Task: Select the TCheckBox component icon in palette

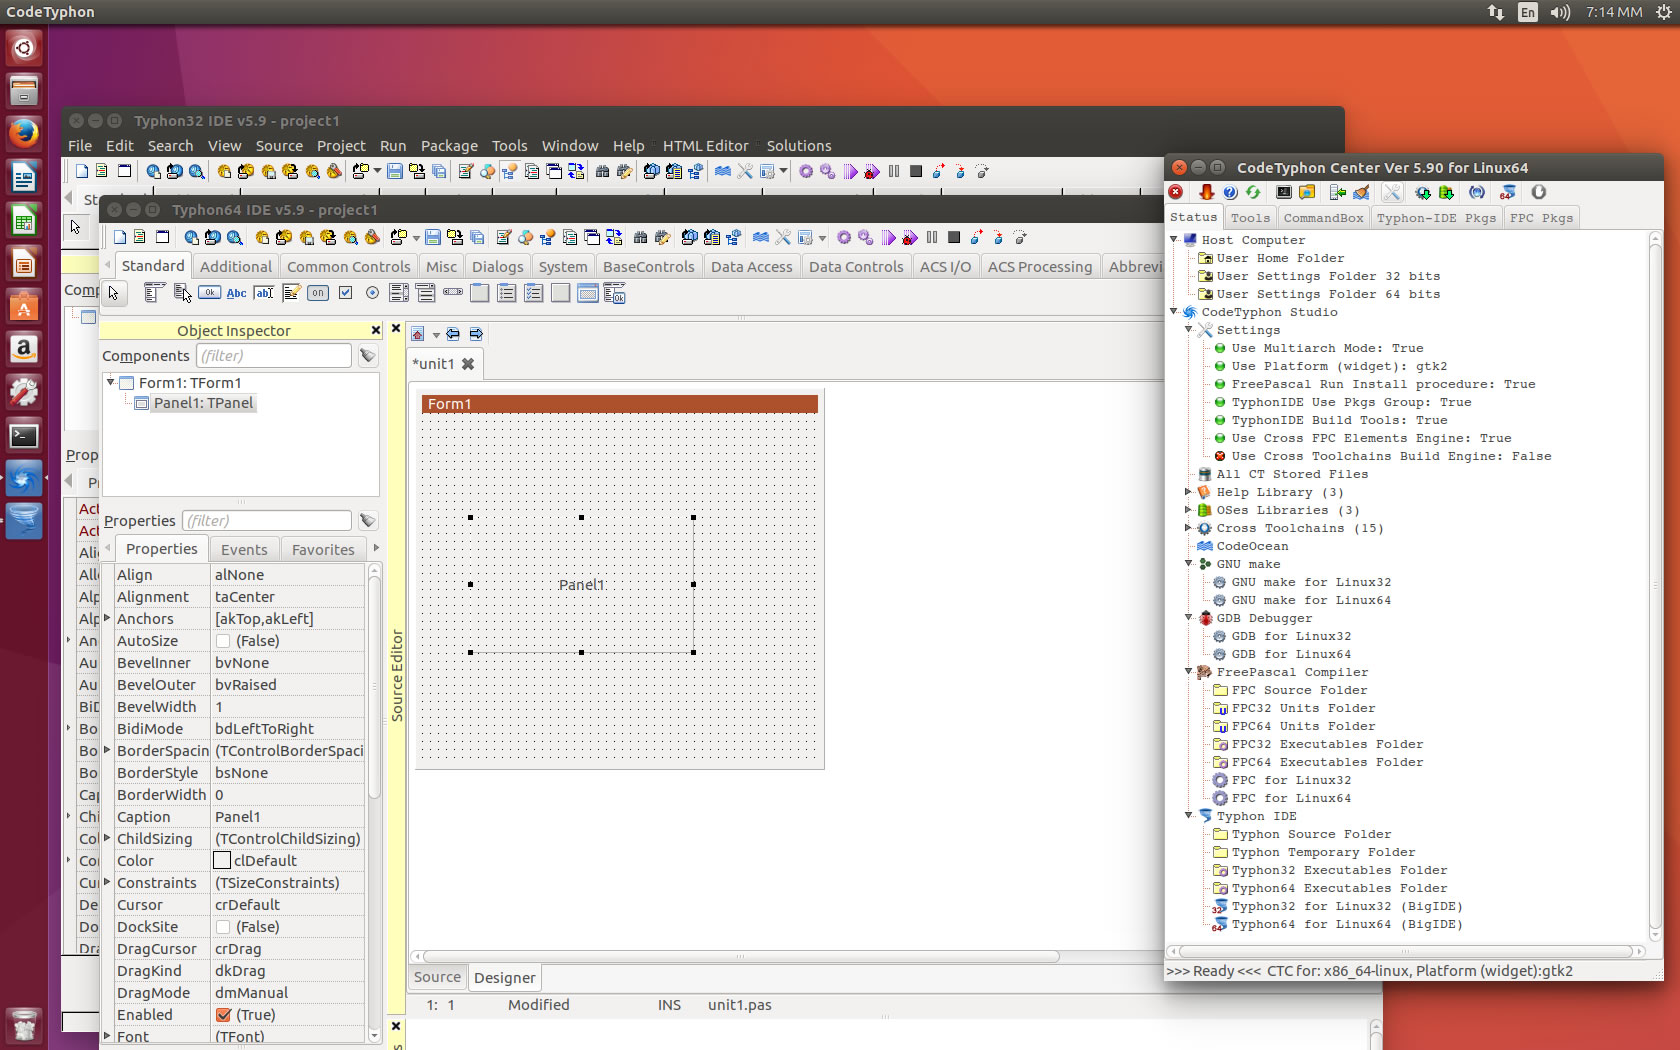Action: [x=346, y=293]
